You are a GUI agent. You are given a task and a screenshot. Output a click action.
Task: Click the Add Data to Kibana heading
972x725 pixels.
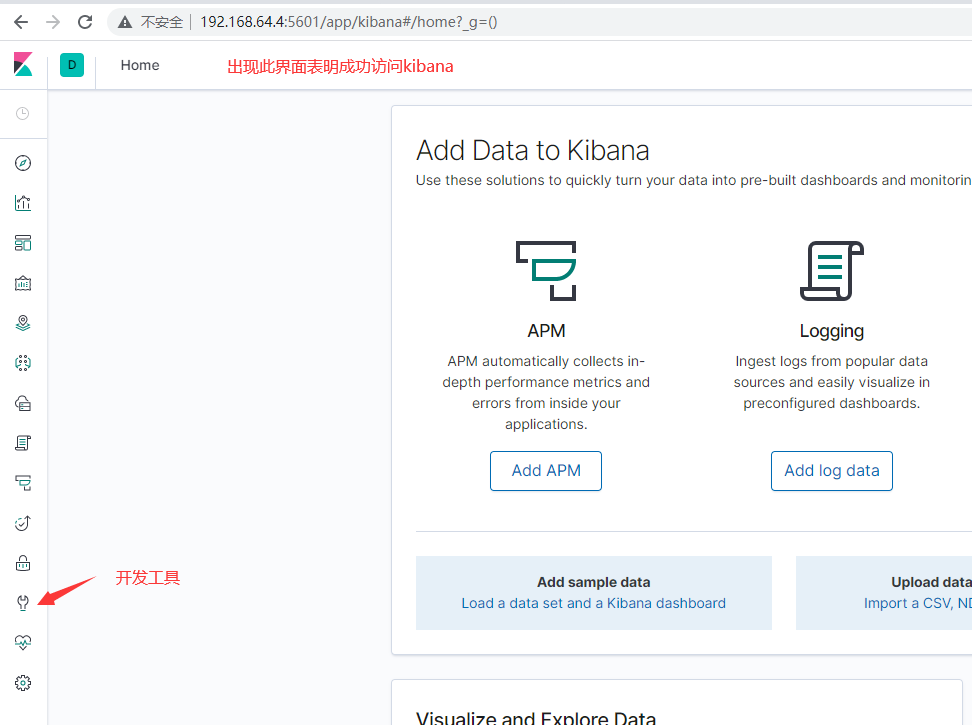532,151
